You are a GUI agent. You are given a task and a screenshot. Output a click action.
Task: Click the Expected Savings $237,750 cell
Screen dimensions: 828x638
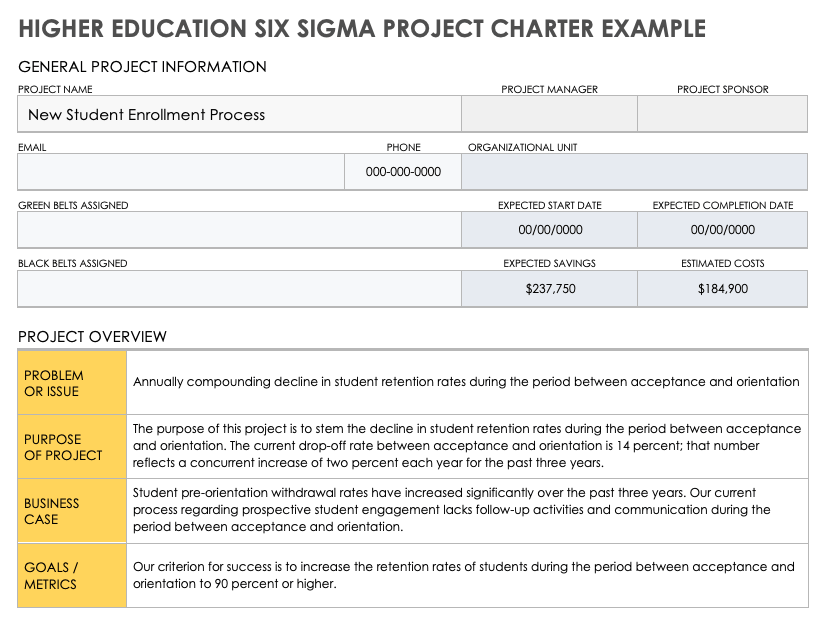coord(549,288)
